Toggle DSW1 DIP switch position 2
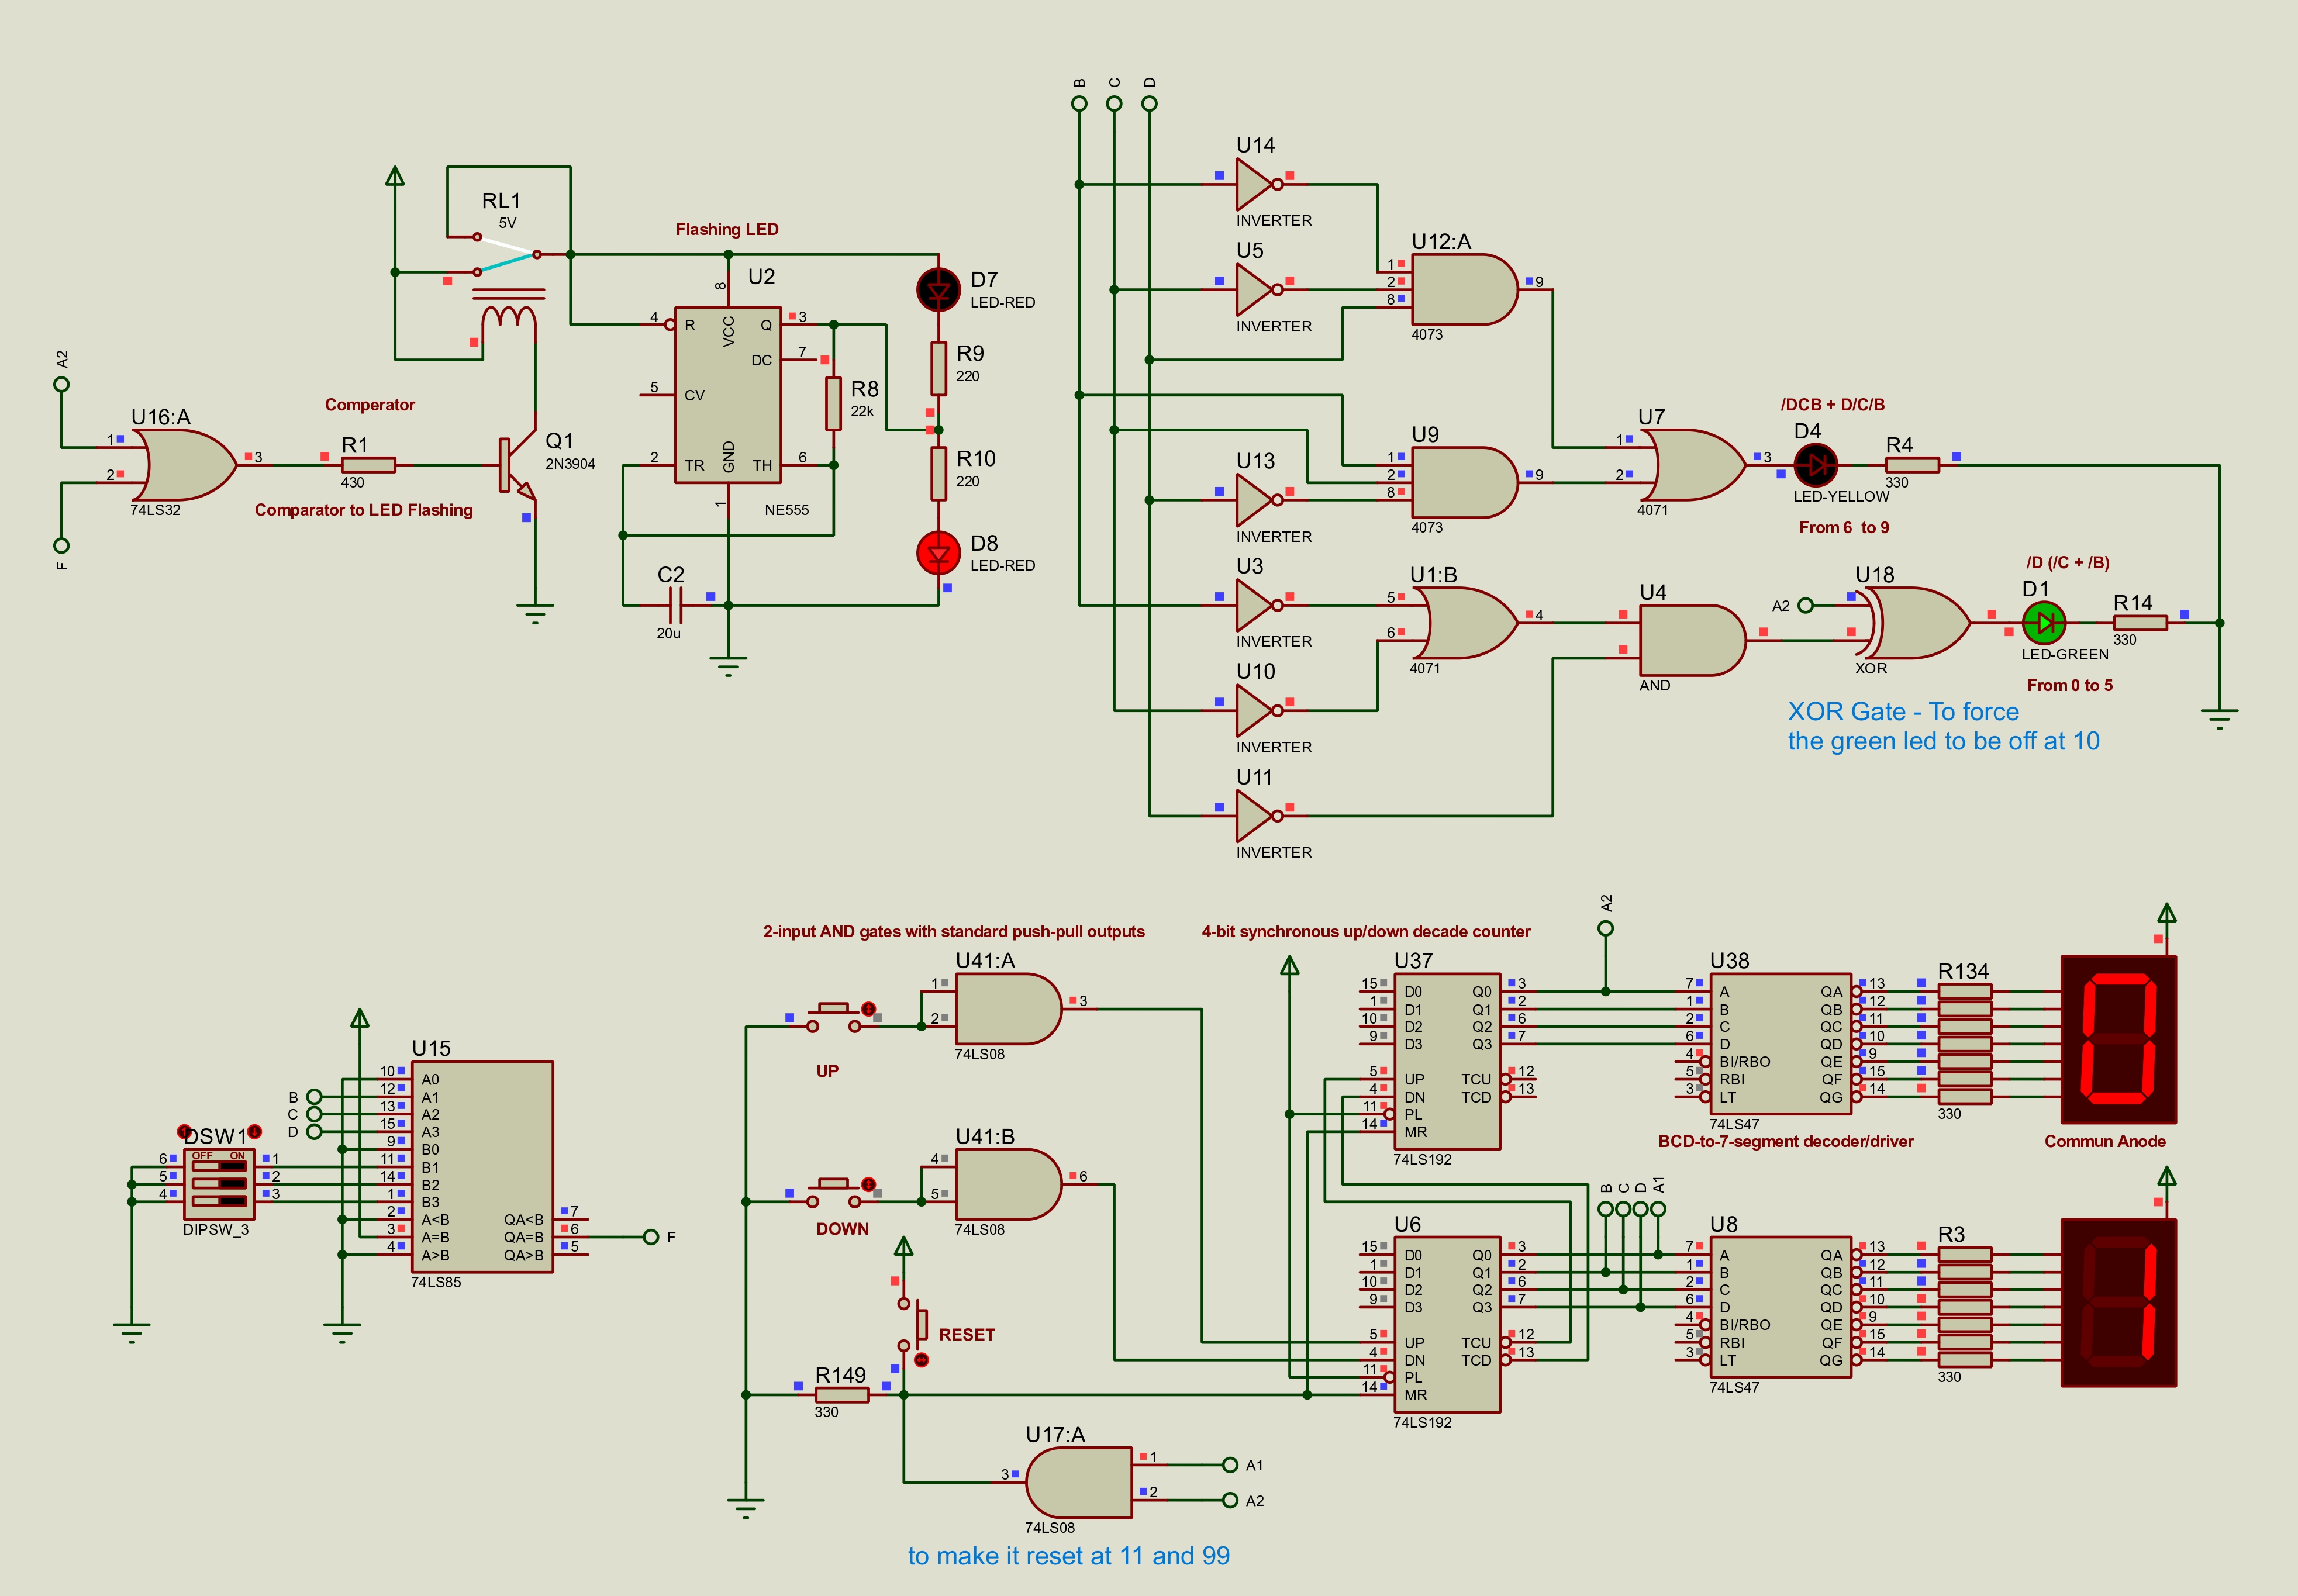This screenshot has height=1596, width=2298. pos(219,1183)
